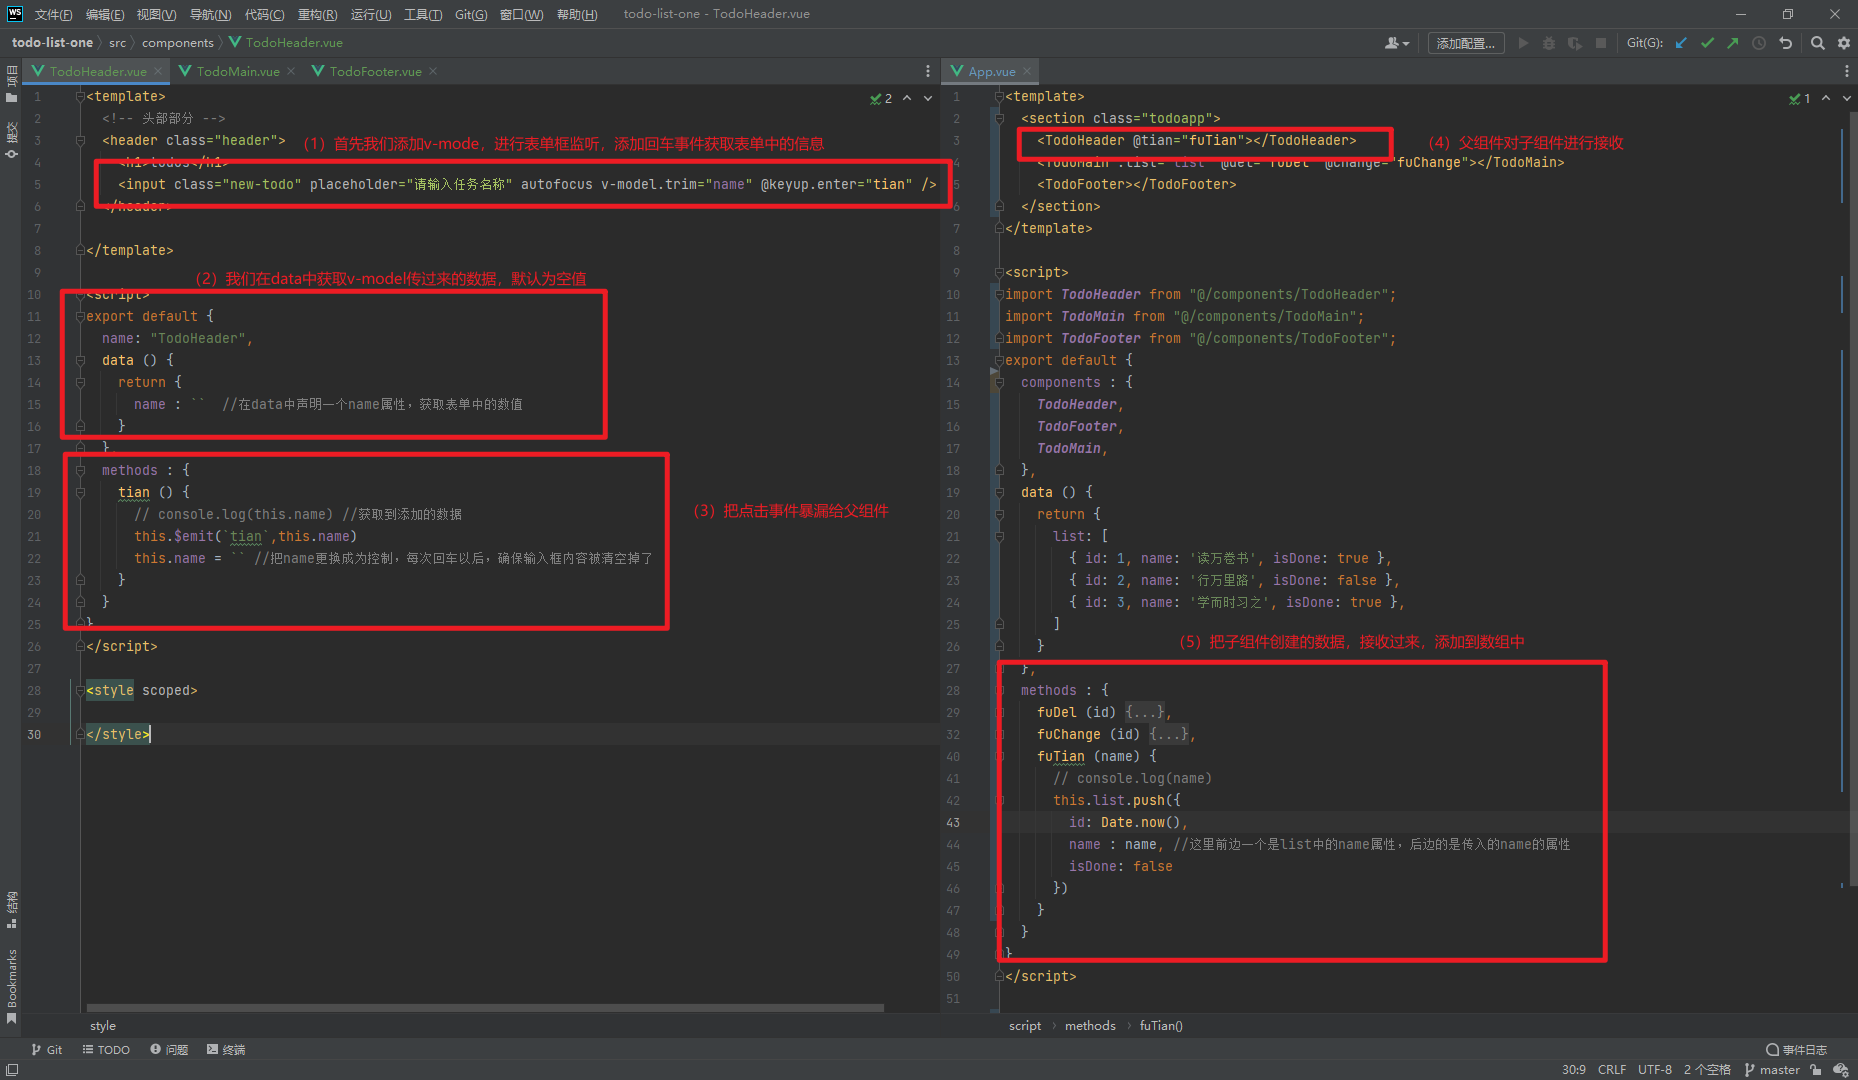Click the fuTian() breadcrumb in App.vue
Viewport: 1858px width, 1080px height.
1161,1026
